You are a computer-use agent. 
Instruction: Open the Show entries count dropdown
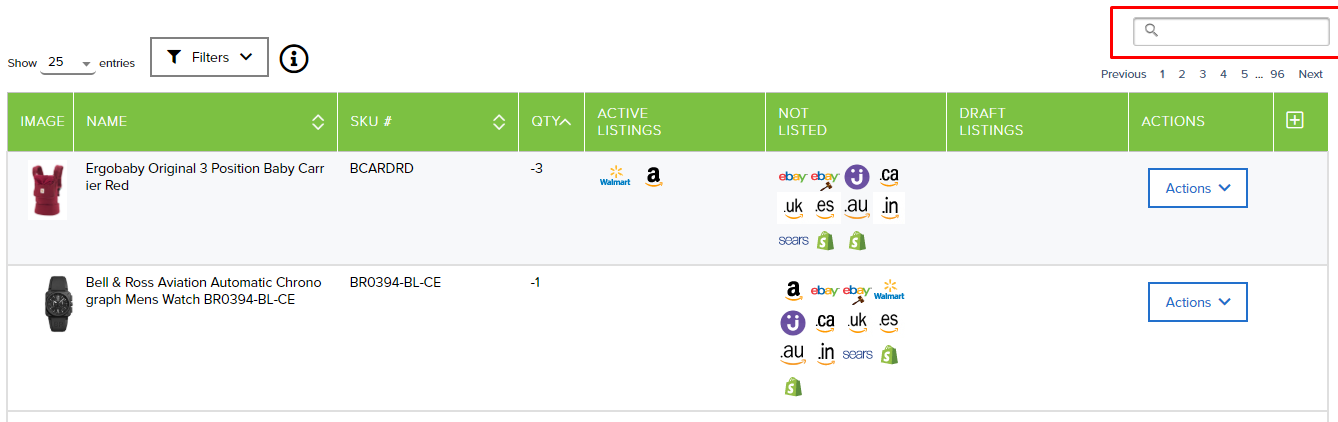tap(68, 62)
